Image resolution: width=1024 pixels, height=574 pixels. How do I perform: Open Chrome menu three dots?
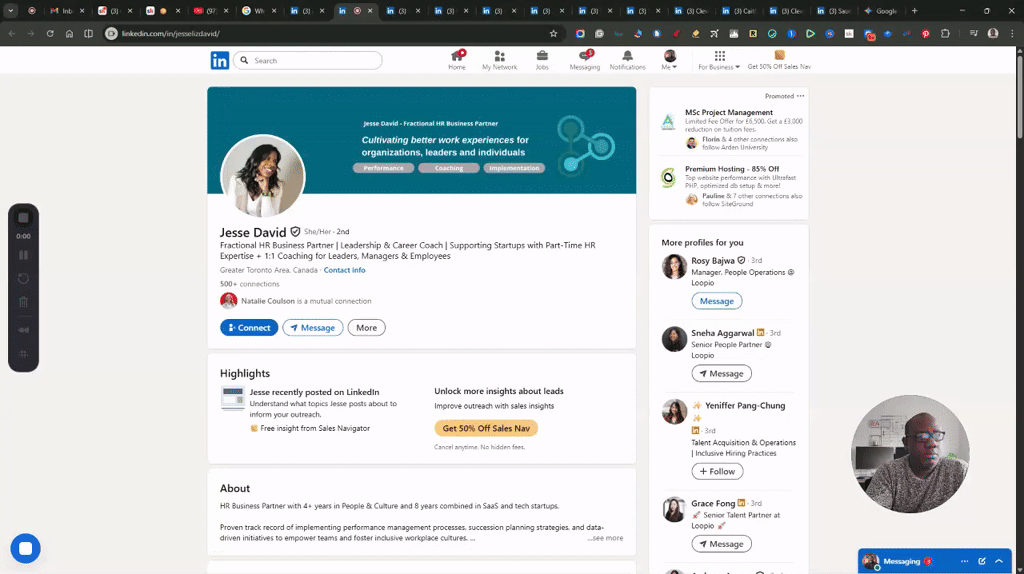click(1012, 33)
